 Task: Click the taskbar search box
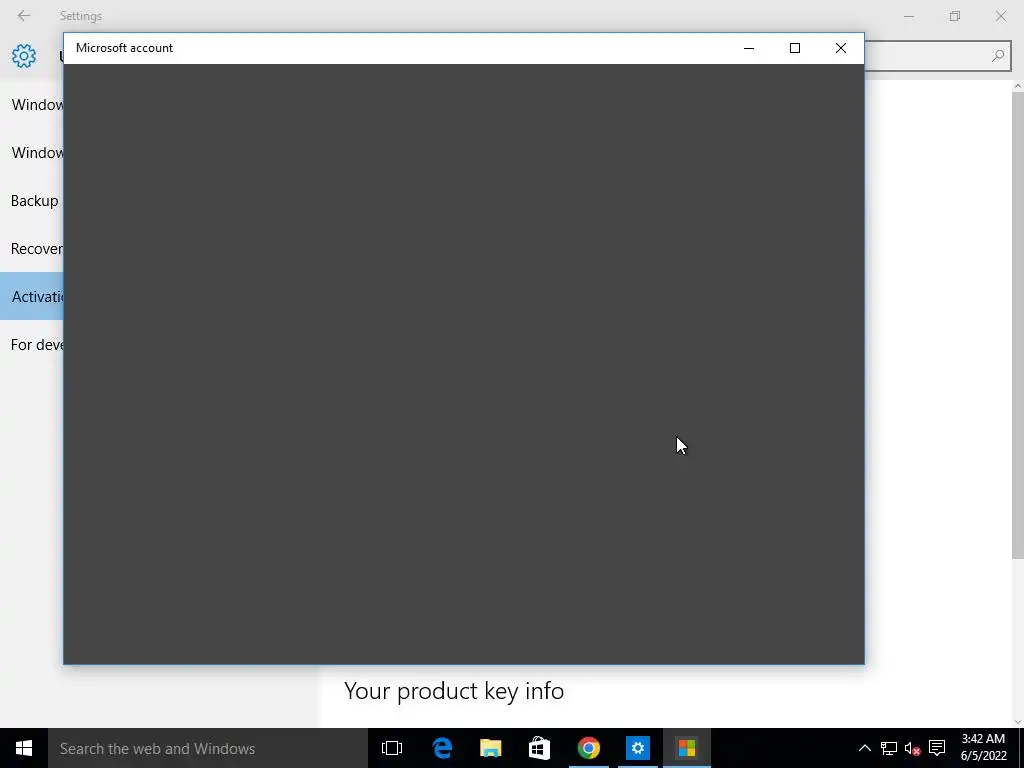click(208, 748)
